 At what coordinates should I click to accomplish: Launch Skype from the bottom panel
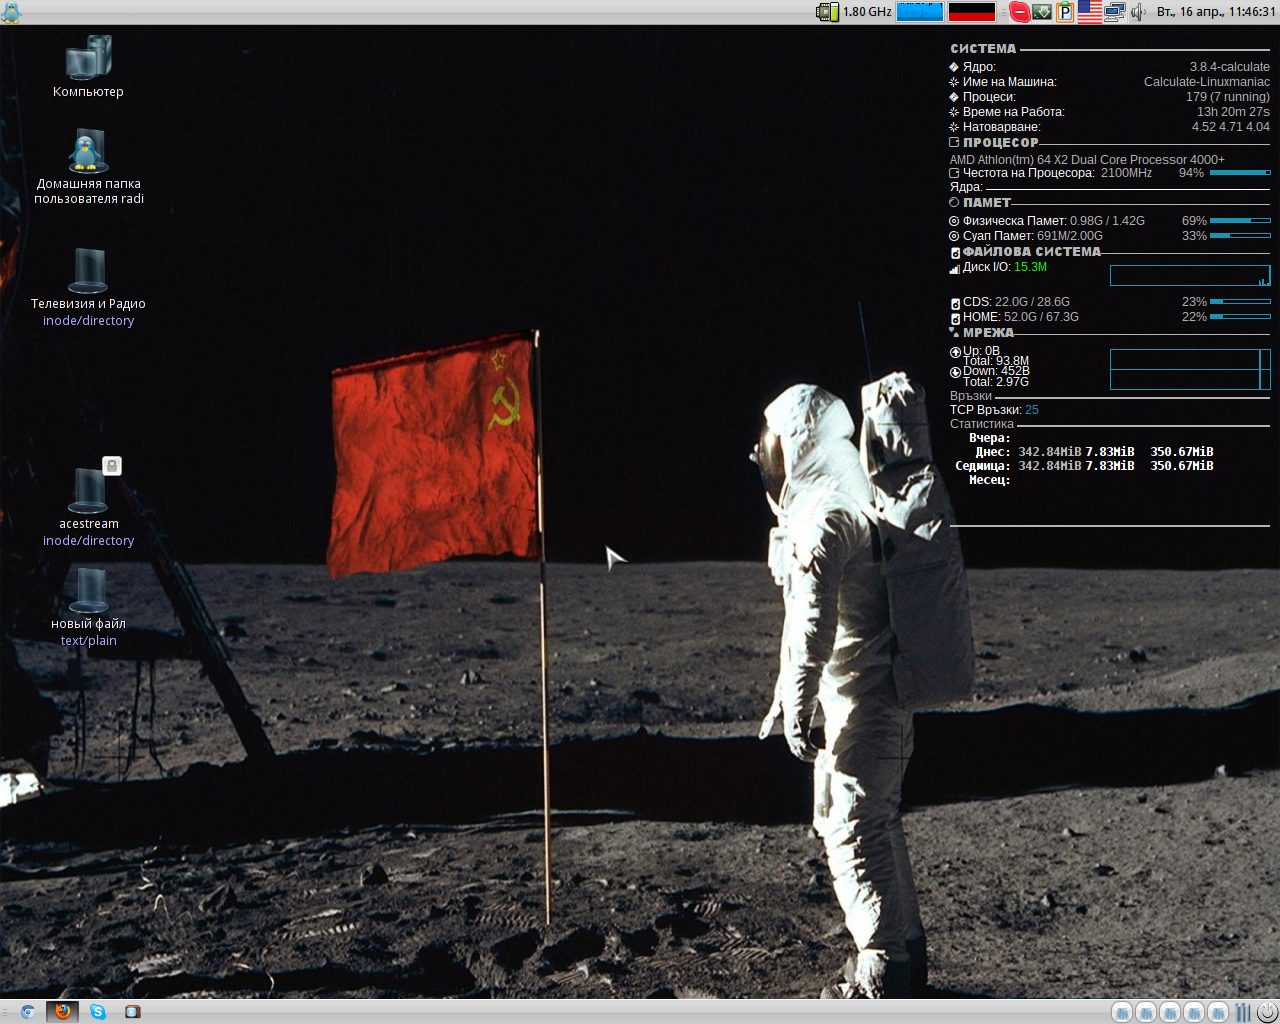98,1012
